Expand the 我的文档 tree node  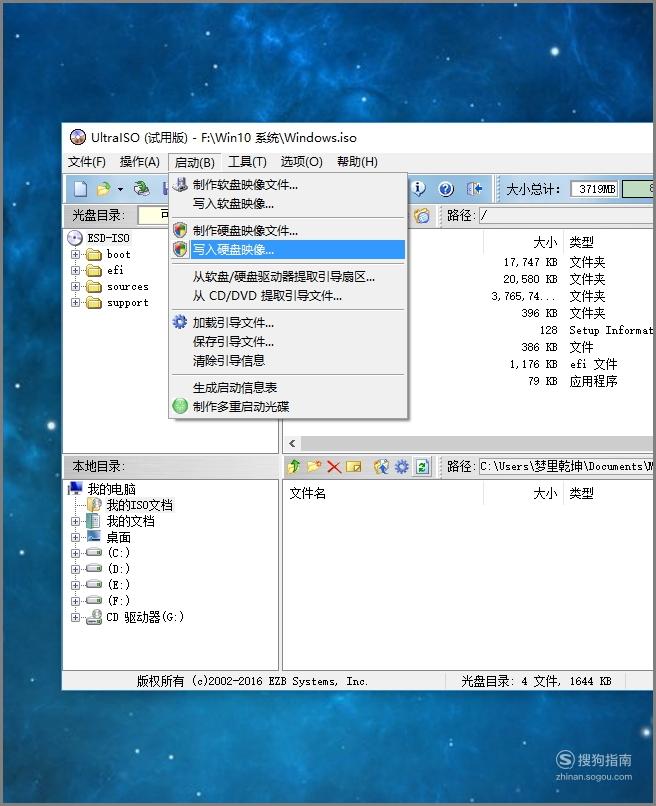[76, 521]
